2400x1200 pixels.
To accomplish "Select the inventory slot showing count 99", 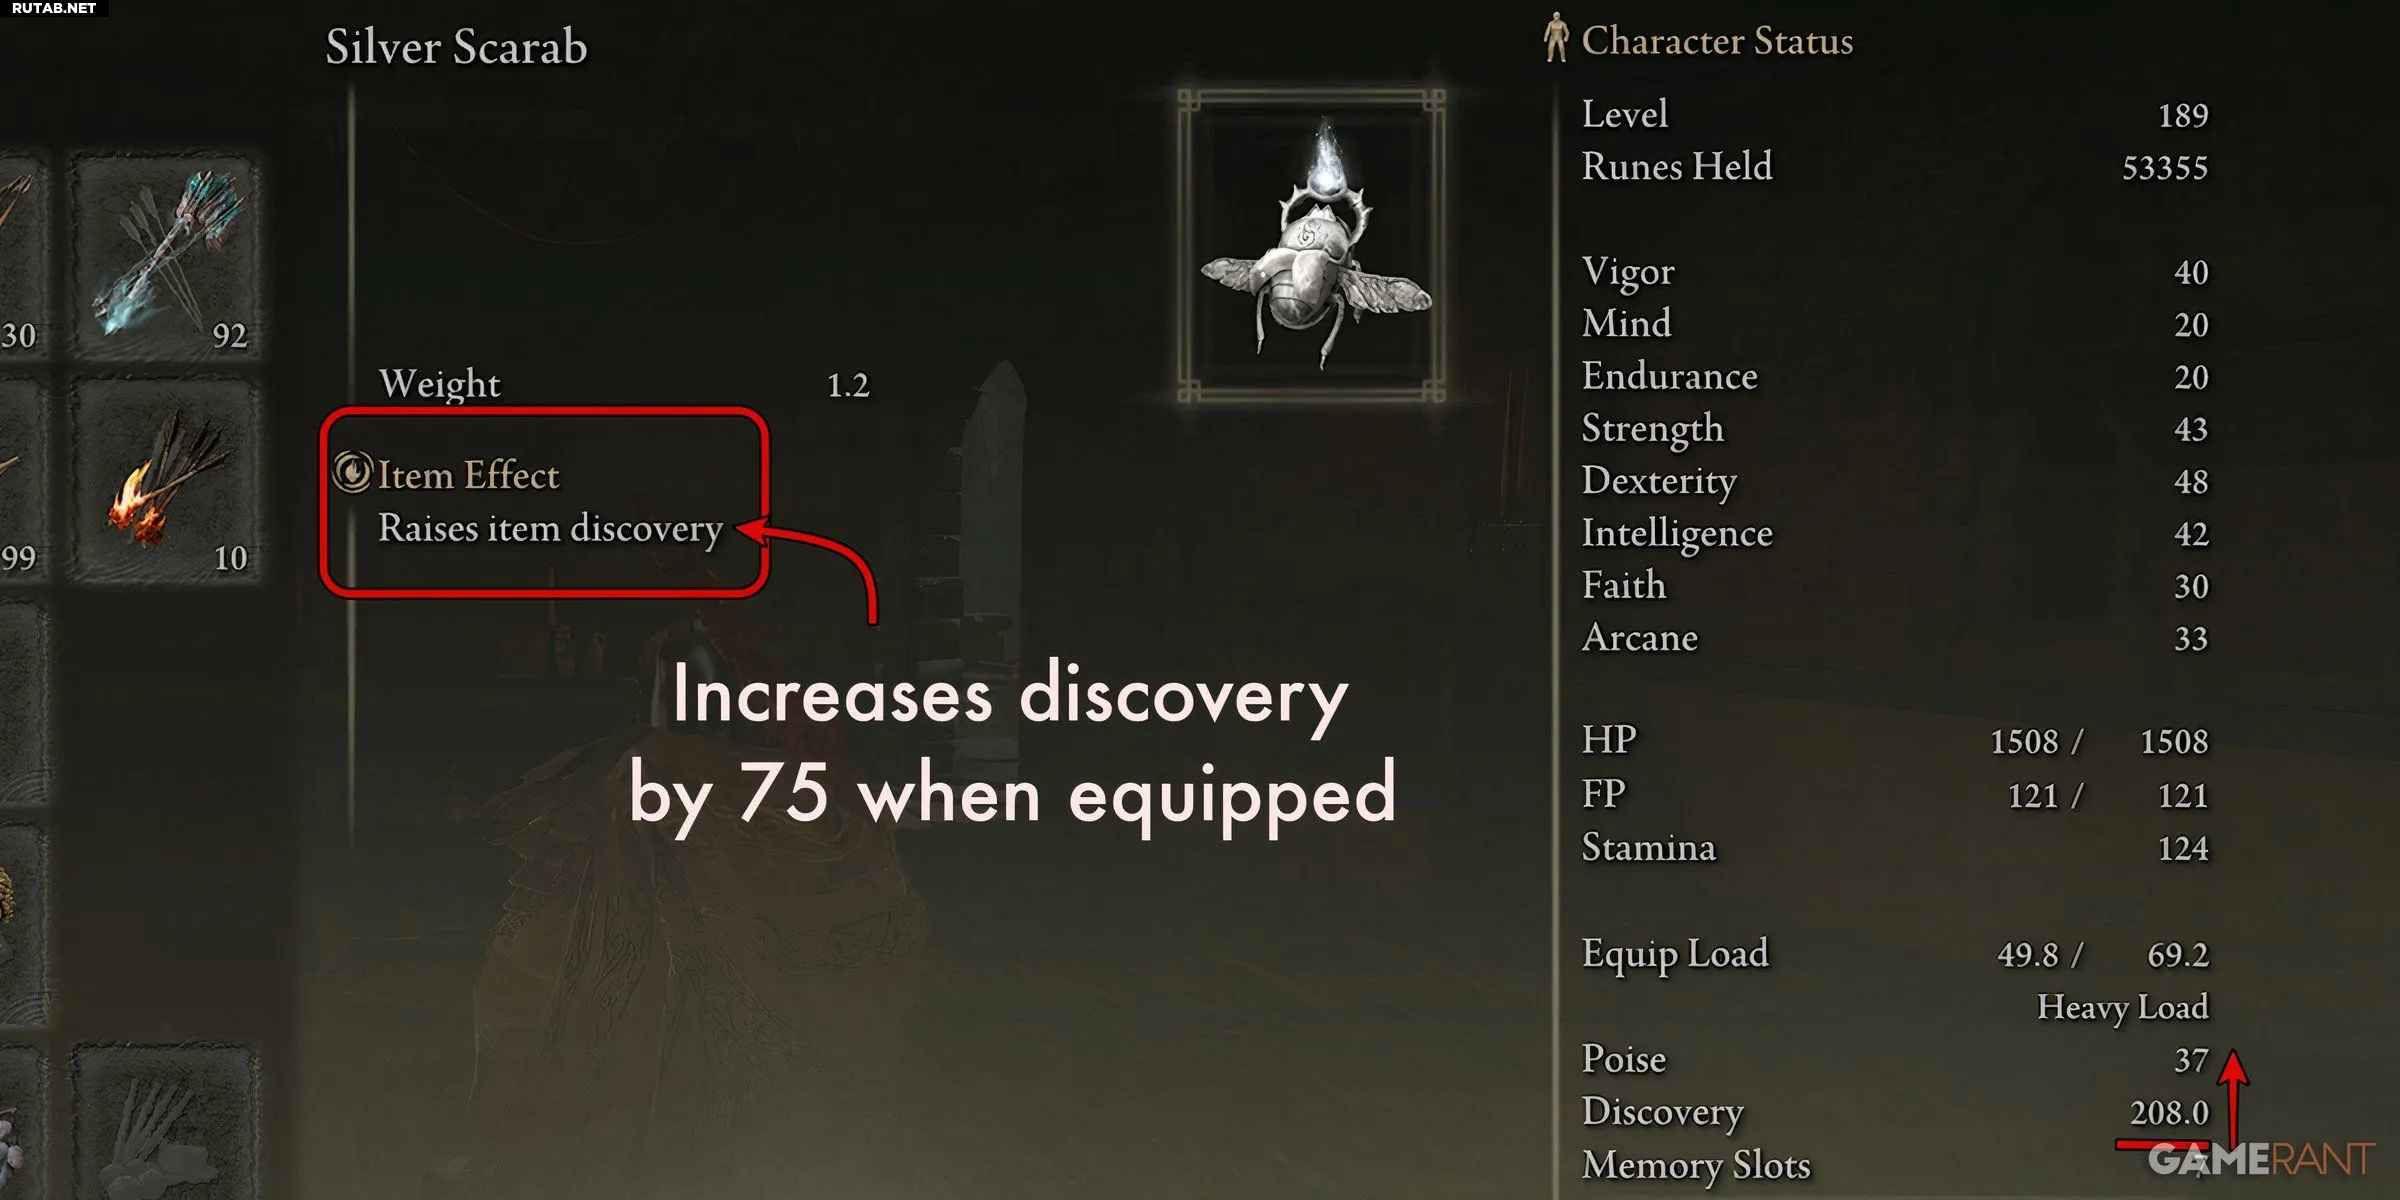I will click(22, 479).
